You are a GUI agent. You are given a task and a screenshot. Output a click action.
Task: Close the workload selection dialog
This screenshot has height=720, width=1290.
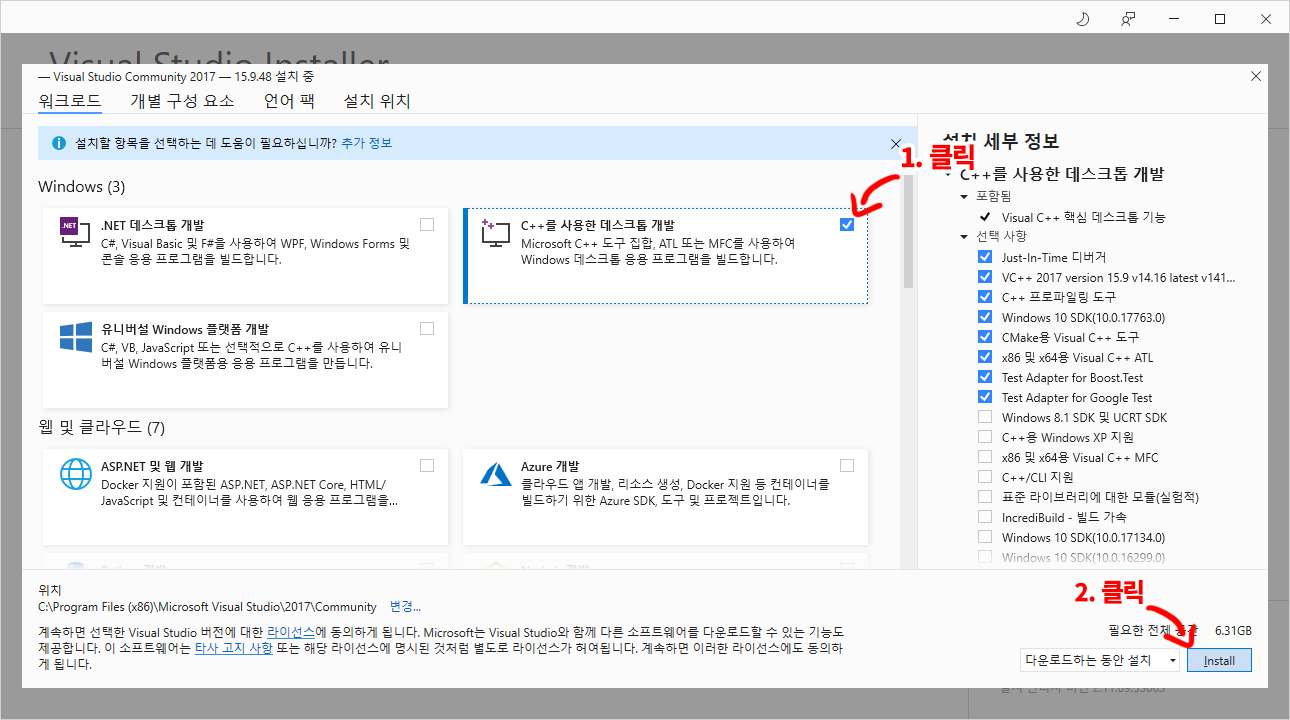pyautogui.click(x=1256, y=76)
